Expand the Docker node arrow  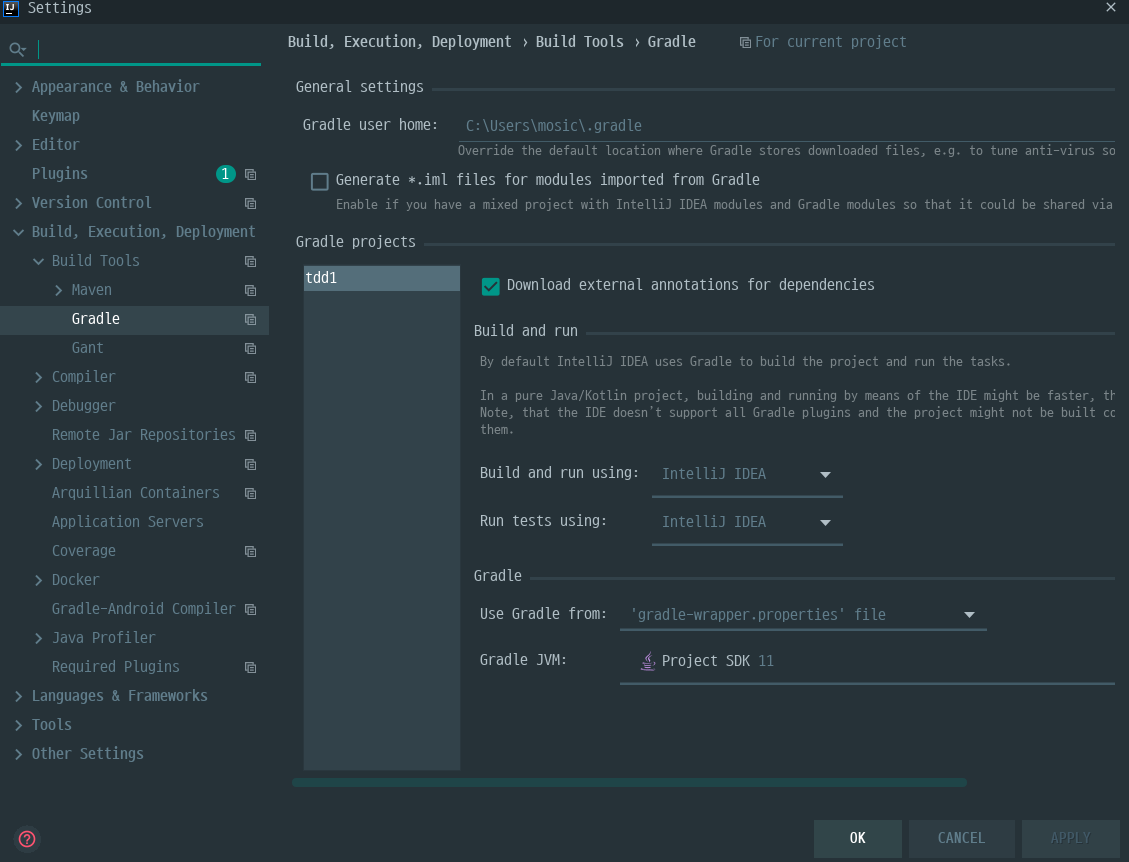39,580
